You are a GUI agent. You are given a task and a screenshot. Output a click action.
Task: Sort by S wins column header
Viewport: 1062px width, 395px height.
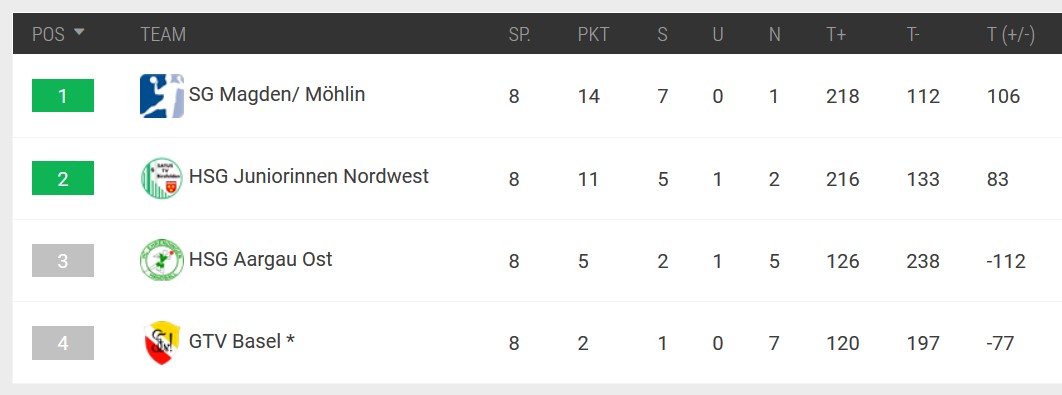point(662,34)
